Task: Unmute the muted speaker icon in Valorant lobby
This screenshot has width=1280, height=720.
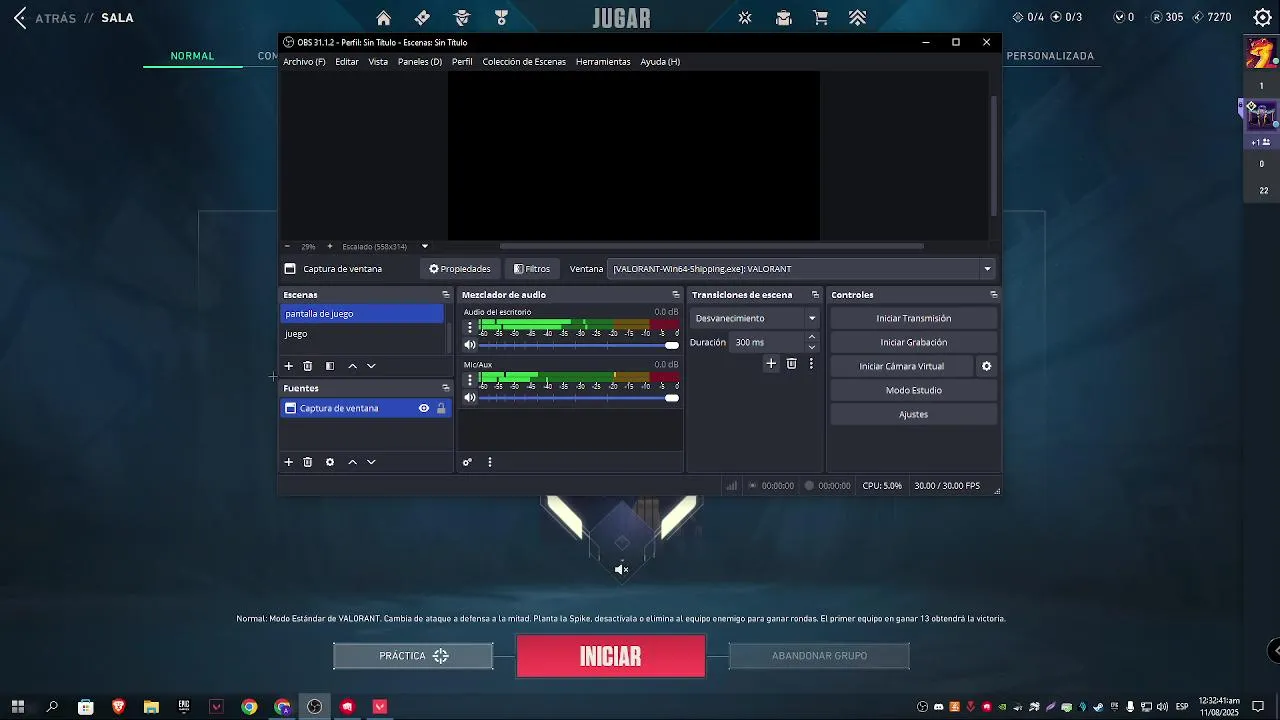Action: (x=621, y=569)
